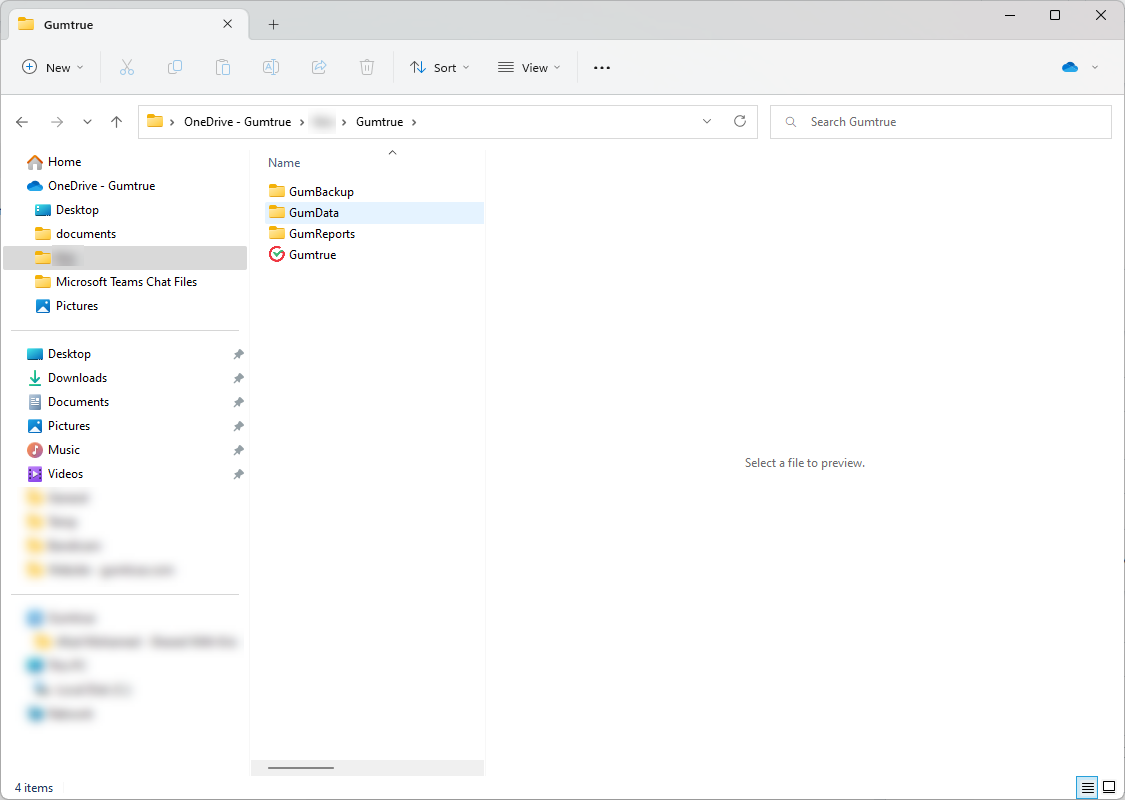Screen dimensions: 1125x800
Task: Expand the OneDrive status dropdown chevron
Action: [1095, 67]
